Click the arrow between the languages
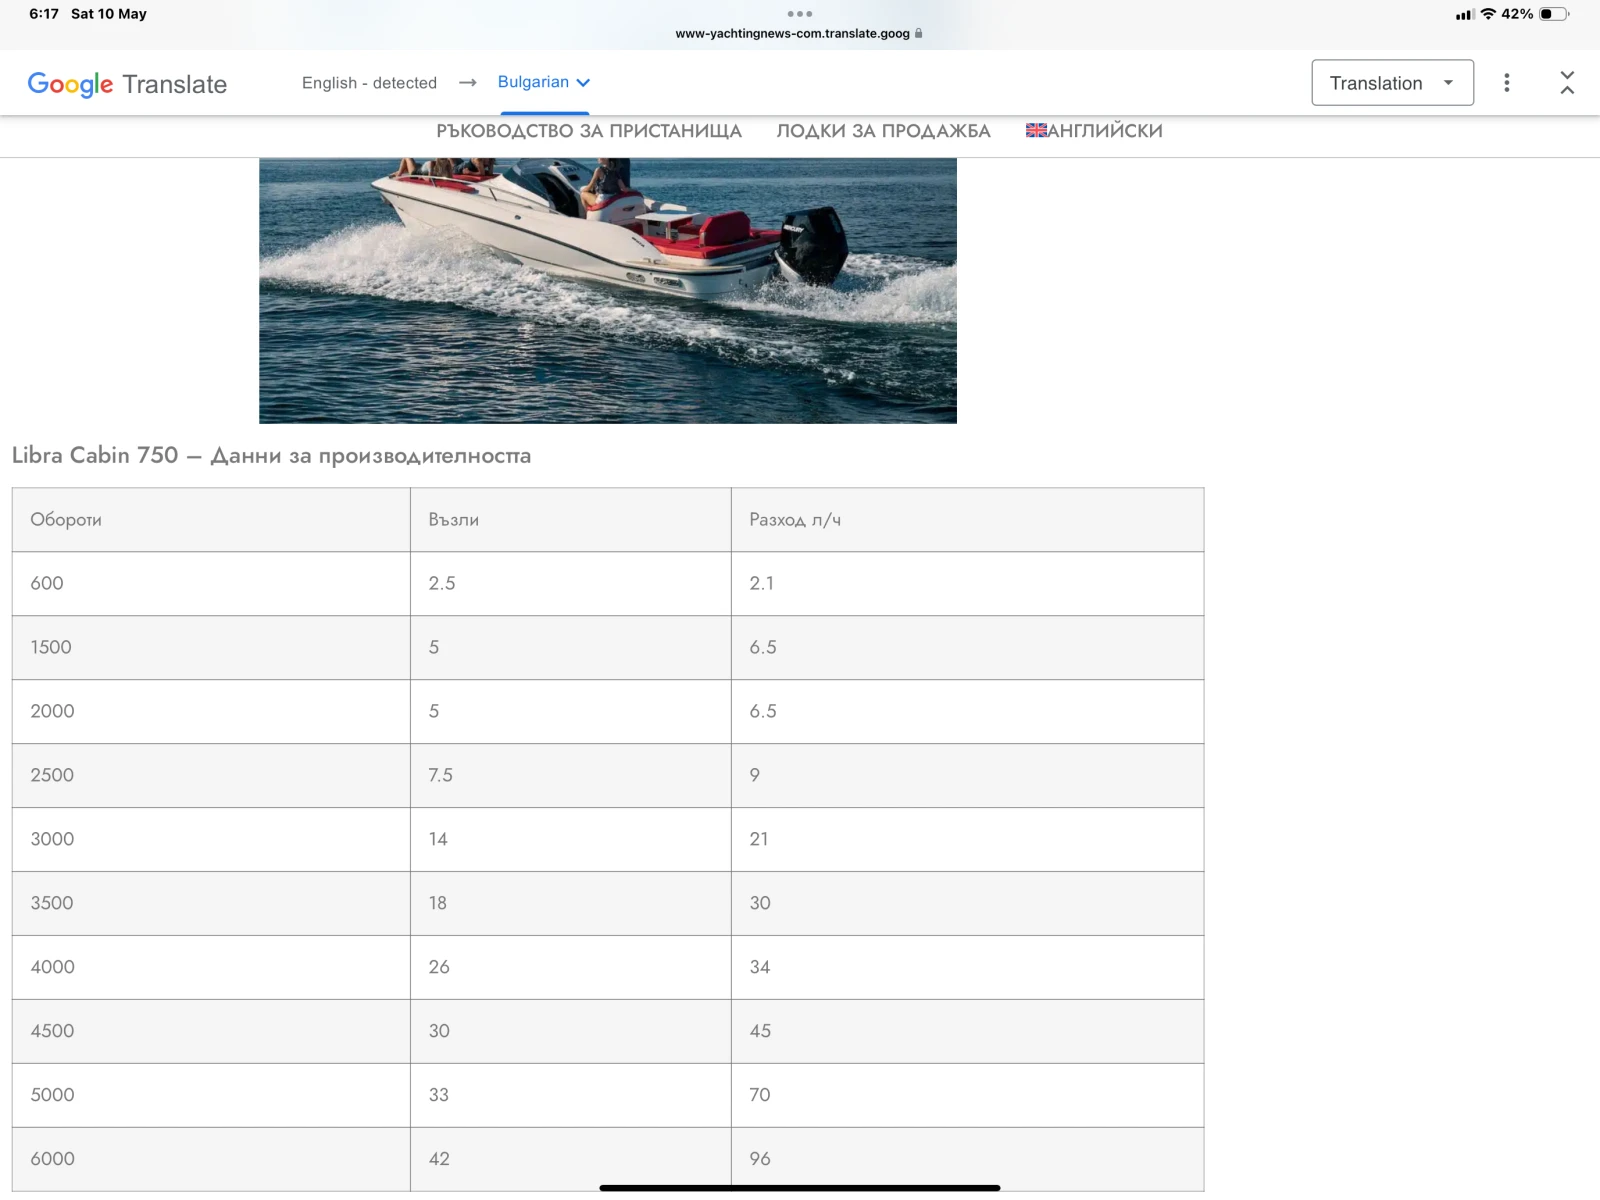The width and height of the screenshot is (1600, 1200). [467, 83]
